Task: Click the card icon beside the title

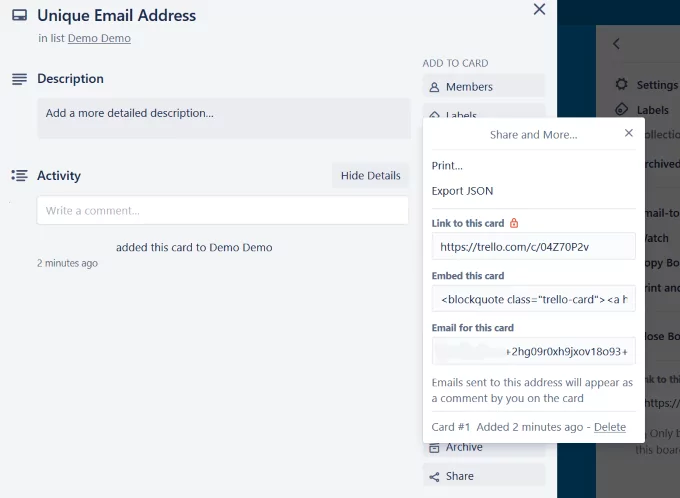Action: tap(19, 16)
